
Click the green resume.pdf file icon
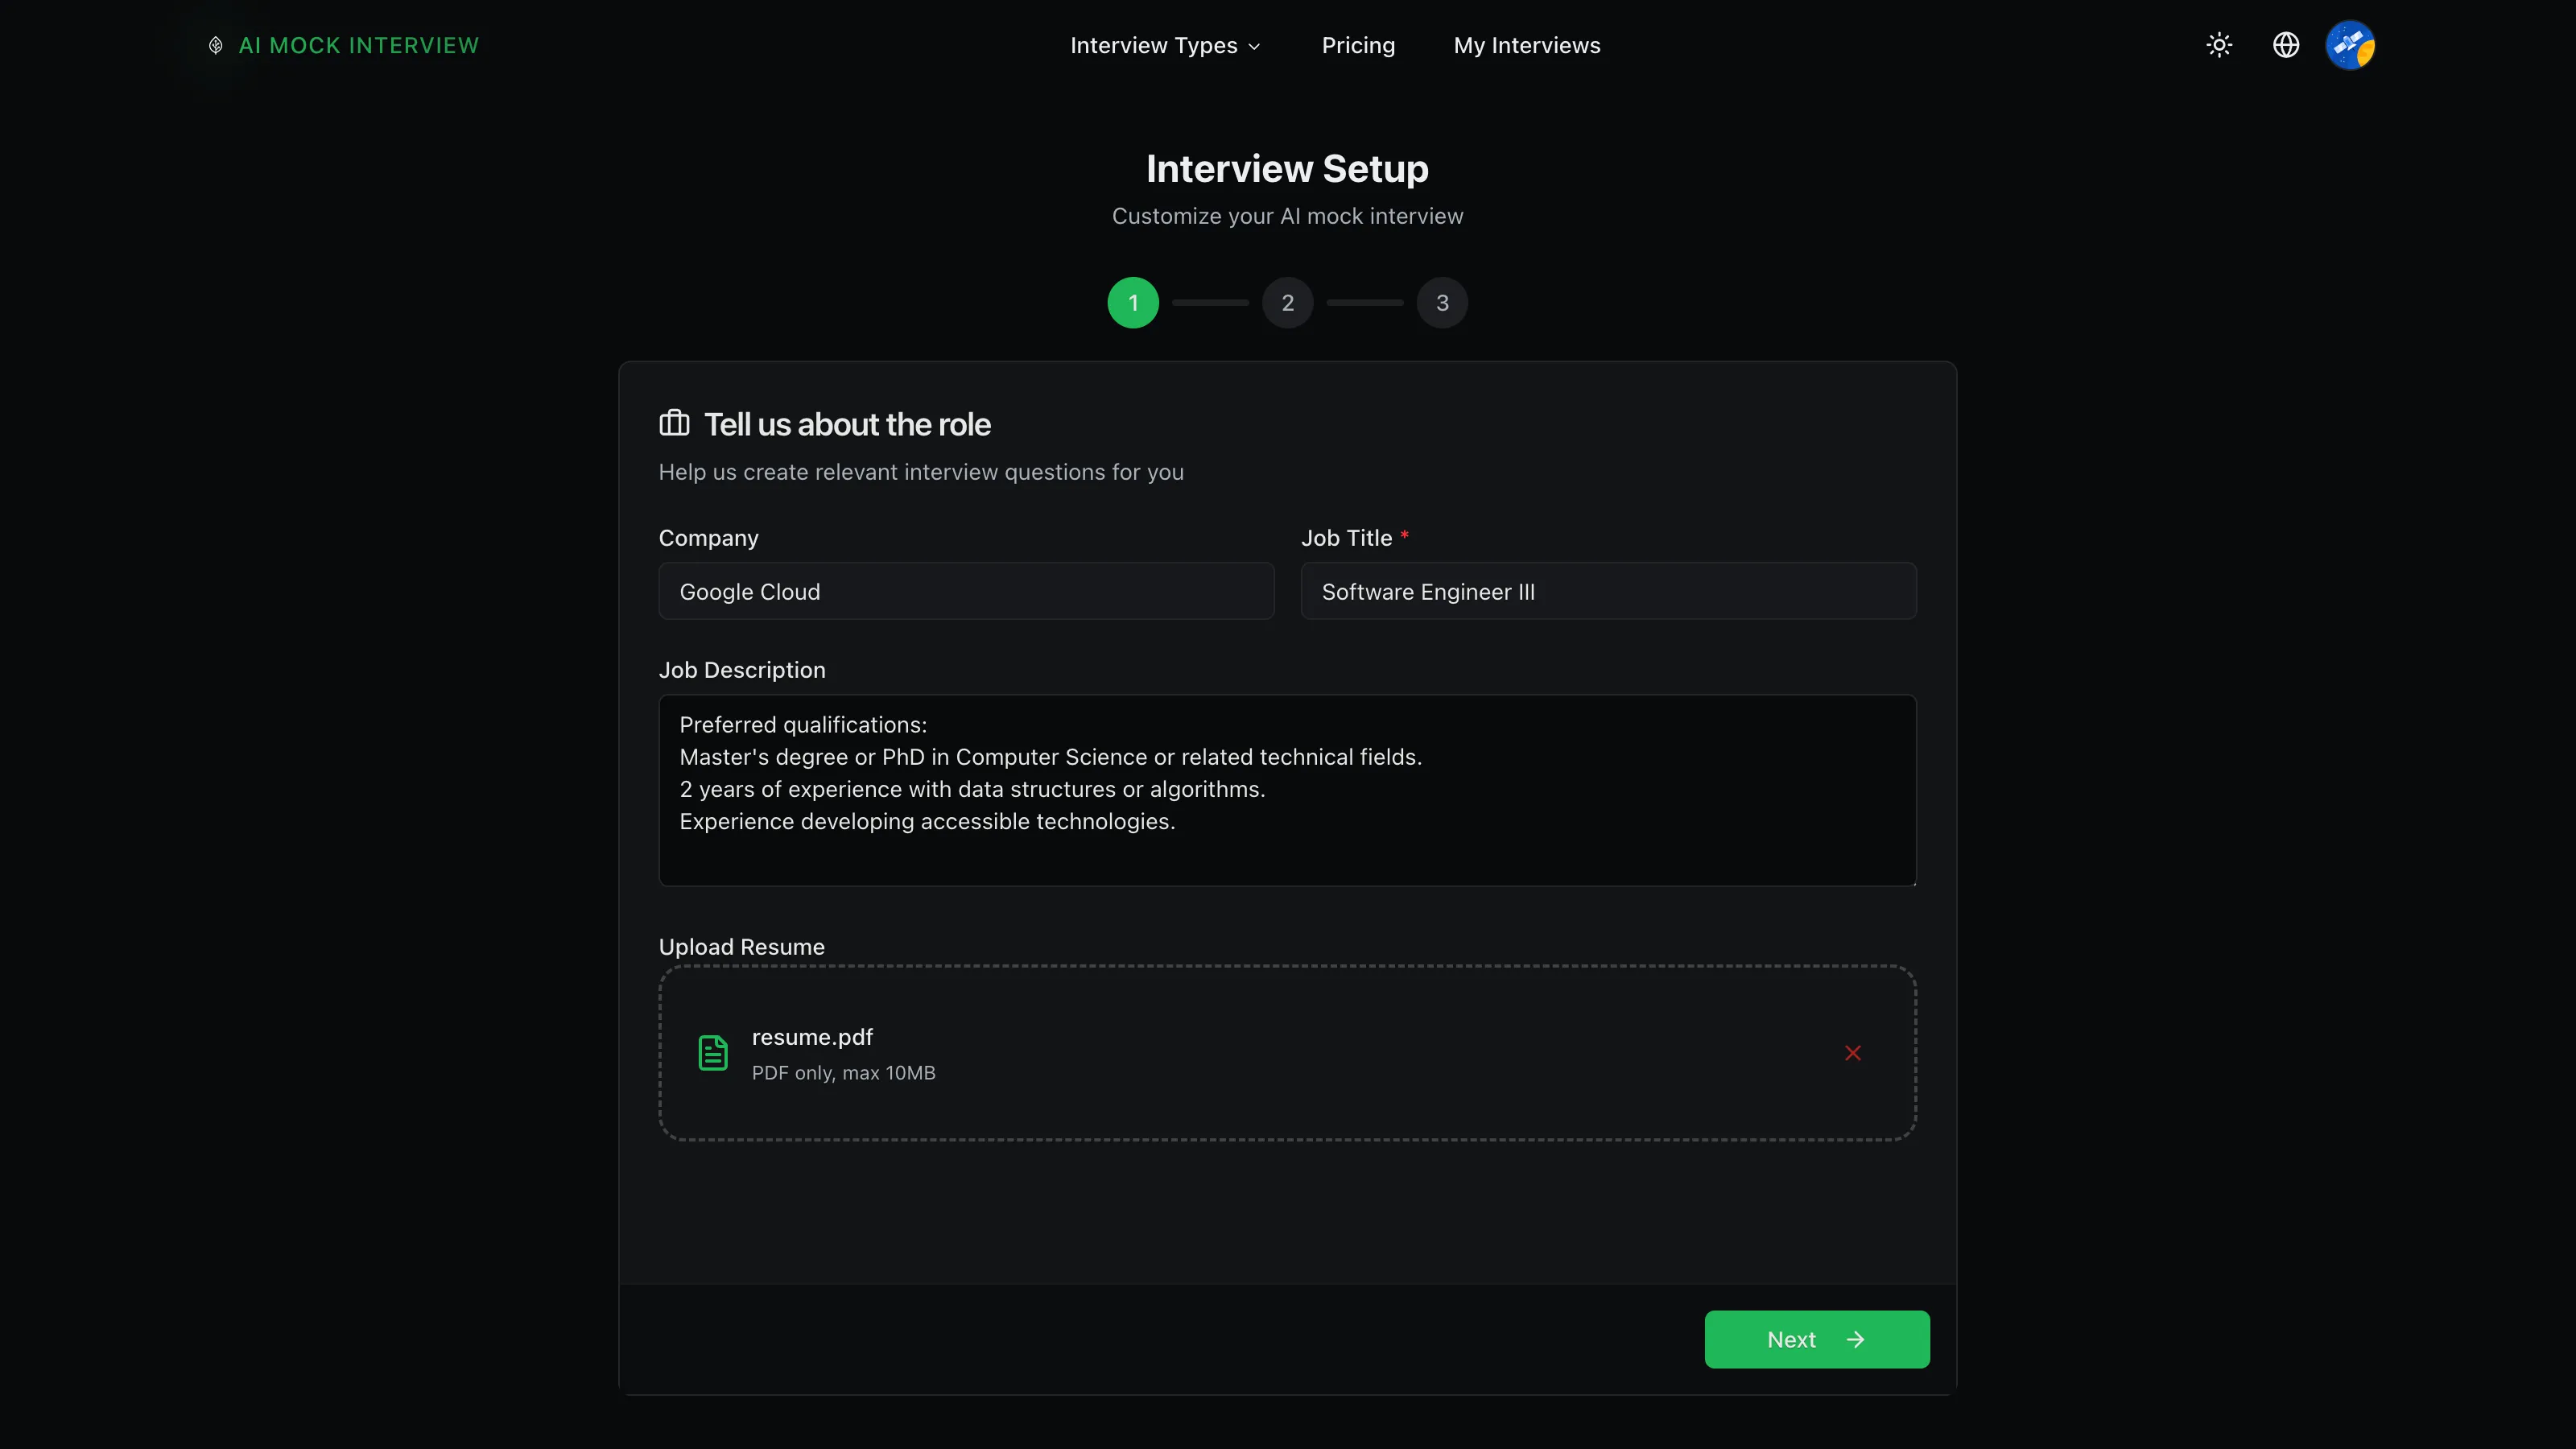tap(713, 1053)
